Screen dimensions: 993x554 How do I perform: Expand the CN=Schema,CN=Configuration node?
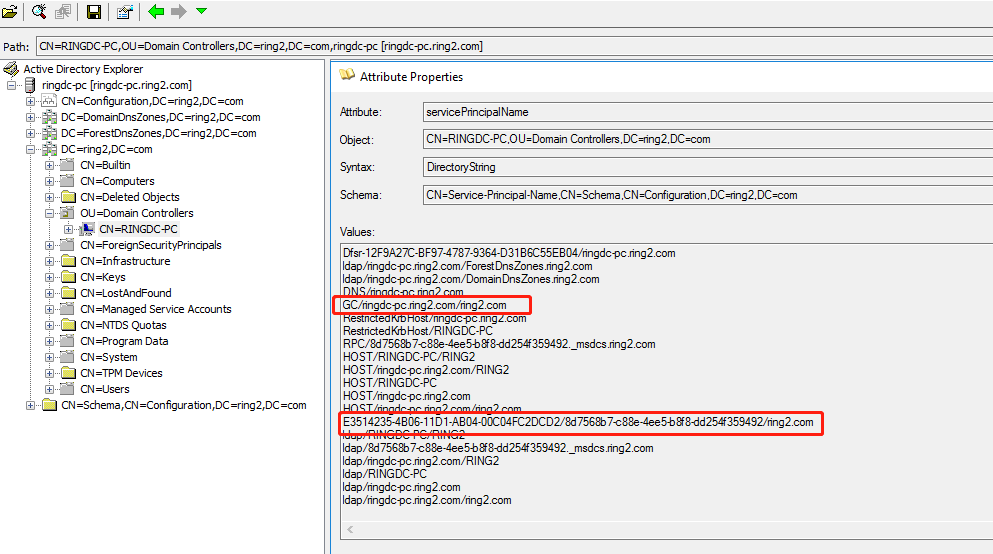pos(31,405)
